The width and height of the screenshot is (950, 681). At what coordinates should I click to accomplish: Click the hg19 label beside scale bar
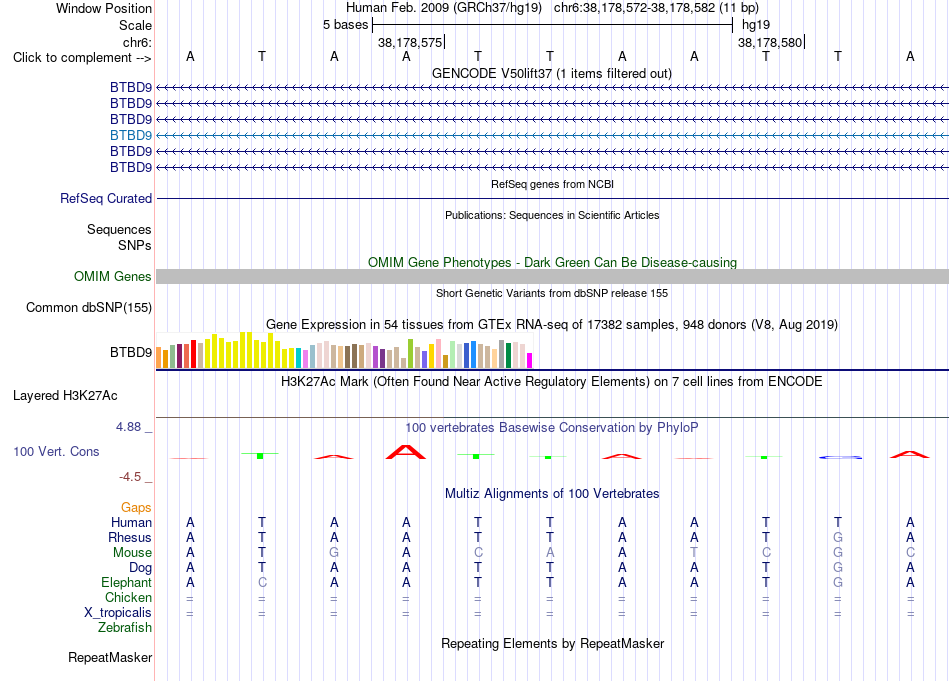[756, 25]
